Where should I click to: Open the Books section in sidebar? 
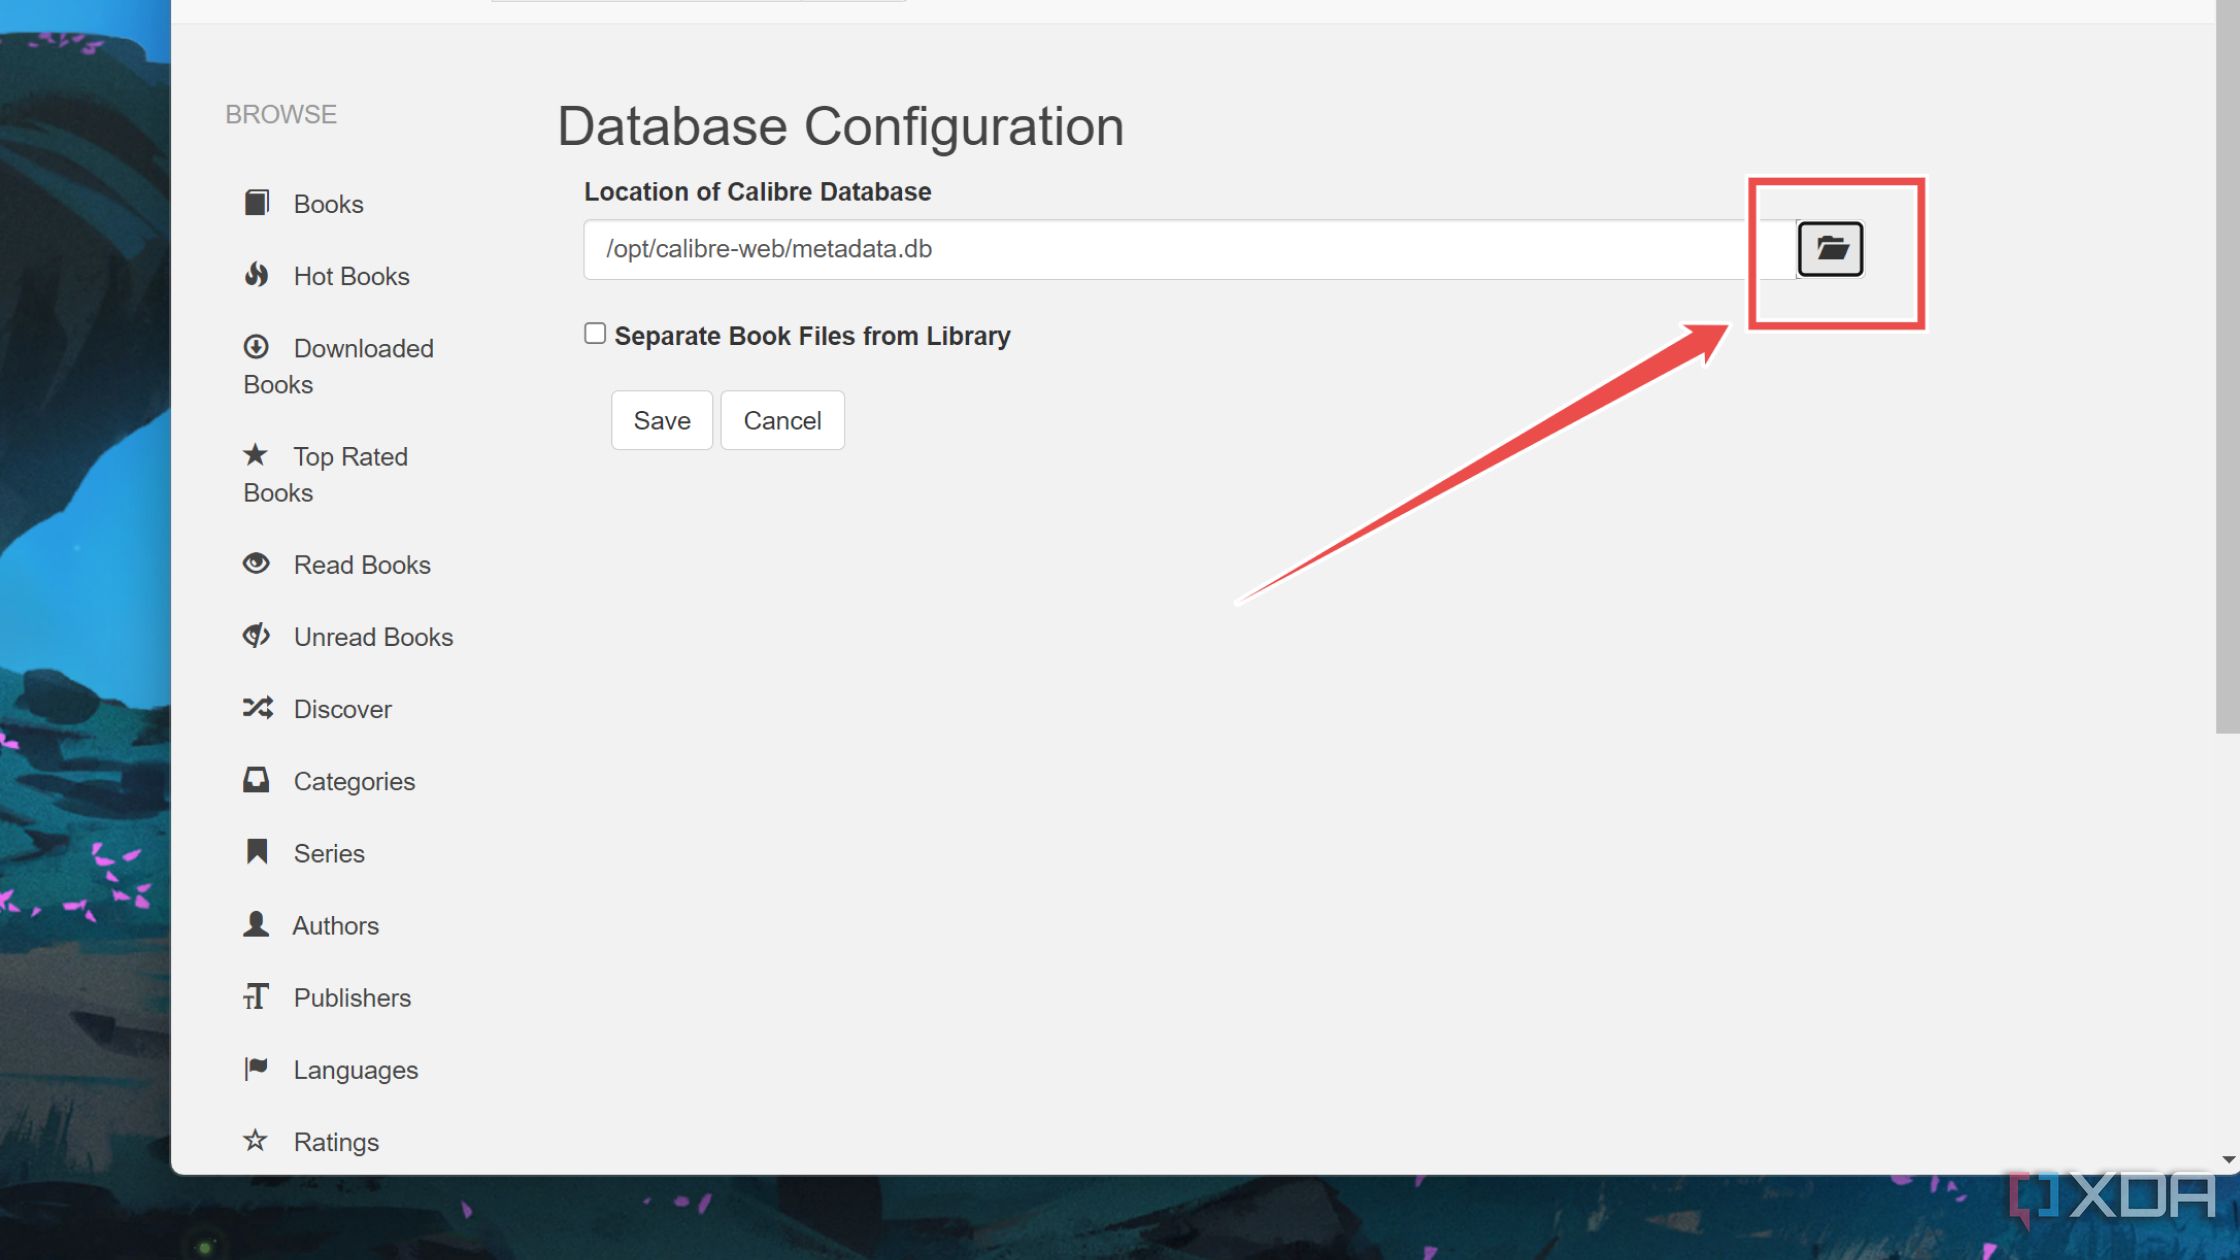tap(328, 202)
